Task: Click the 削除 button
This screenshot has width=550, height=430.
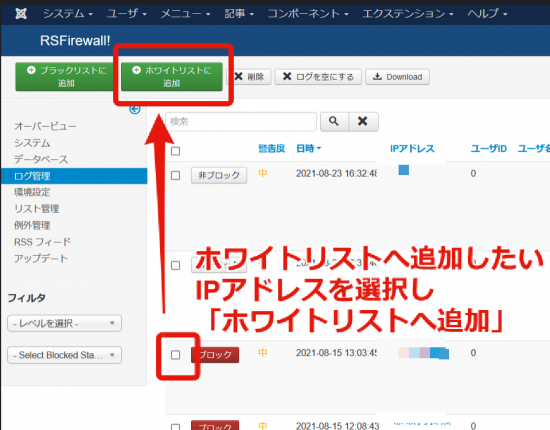Action: tap(249, 76)
